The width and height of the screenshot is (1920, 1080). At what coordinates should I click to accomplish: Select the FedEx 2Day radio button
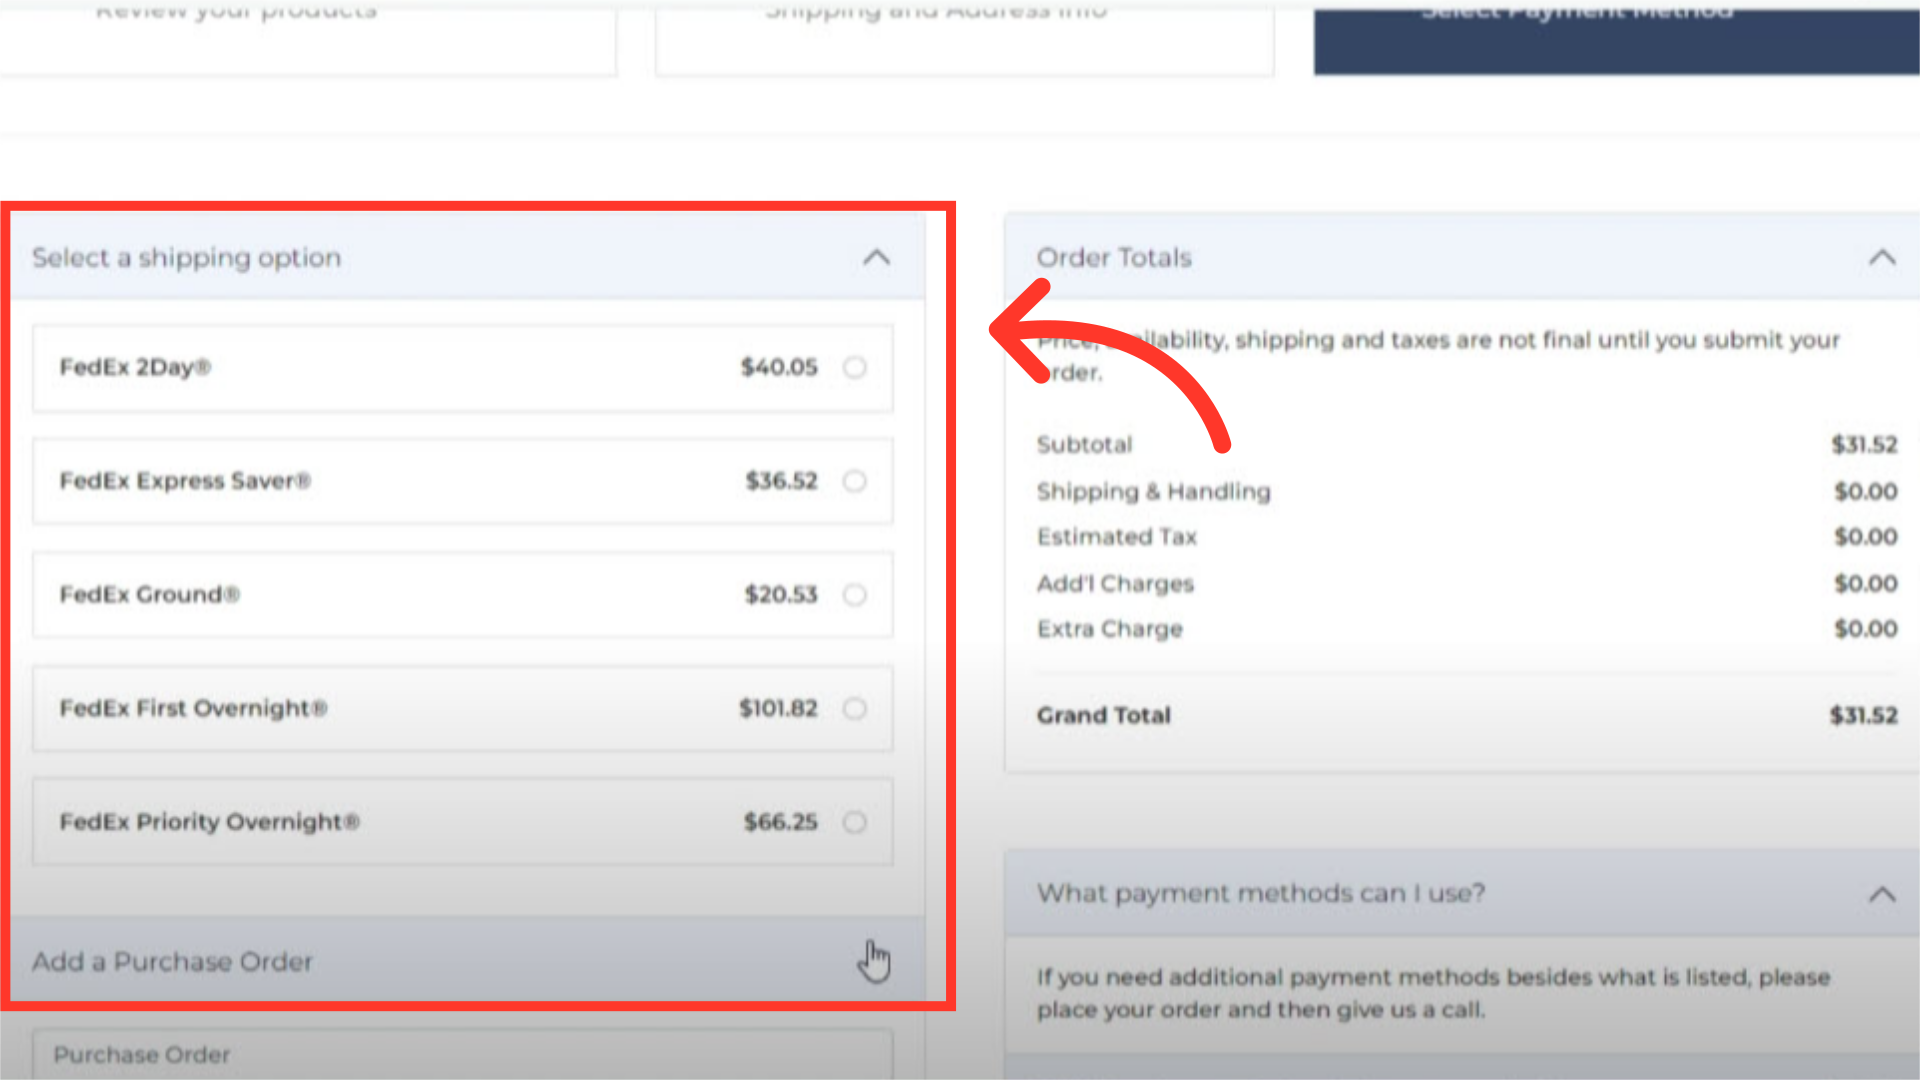click(854, 367)
